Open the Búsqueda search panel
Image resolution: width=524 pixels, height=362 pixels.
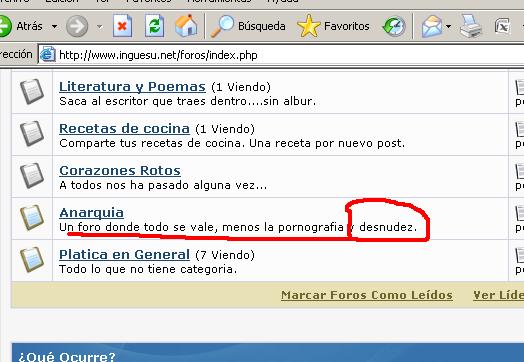pos(248,26)
